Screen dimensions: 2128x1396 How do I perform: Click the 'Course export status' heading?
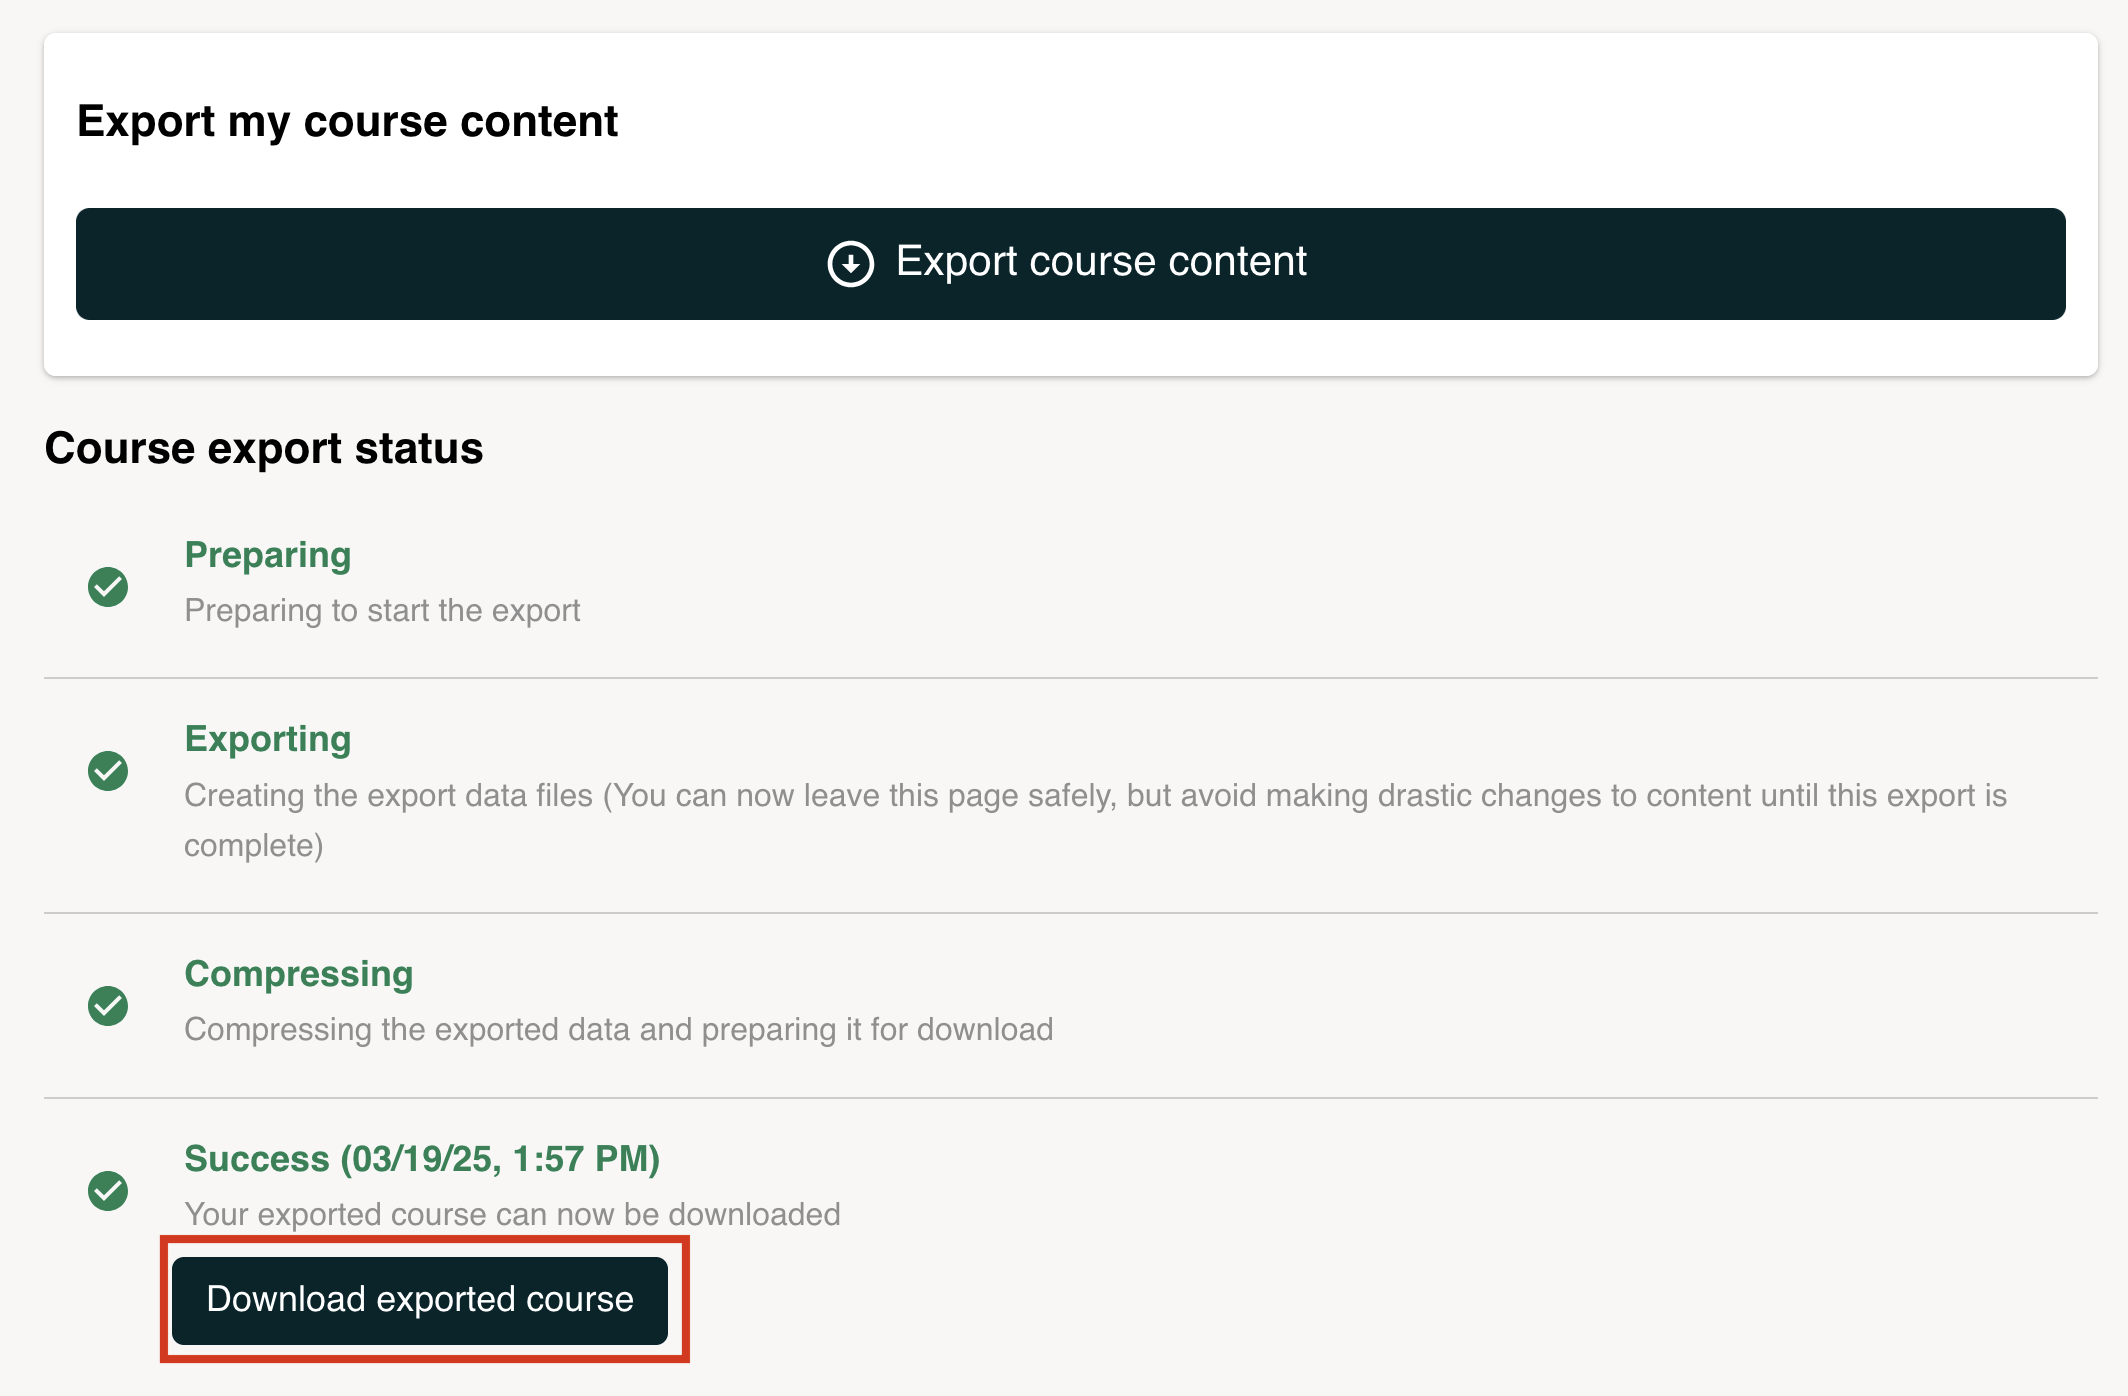(x=264, y=448)
